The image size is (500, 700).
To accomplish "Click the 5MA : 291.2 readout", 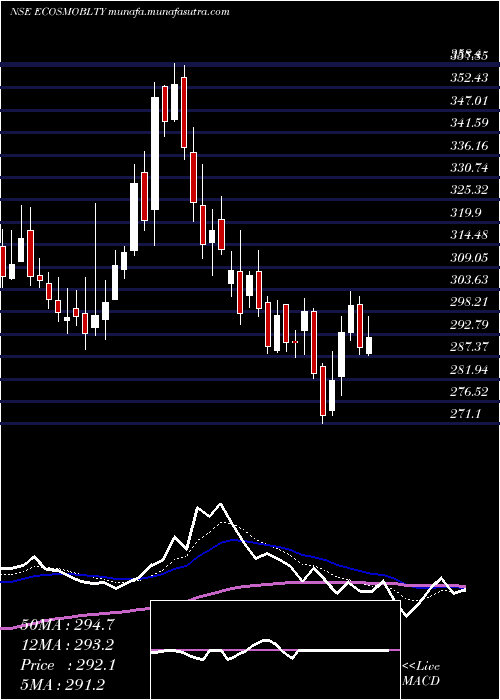I will tap(62, 685).
